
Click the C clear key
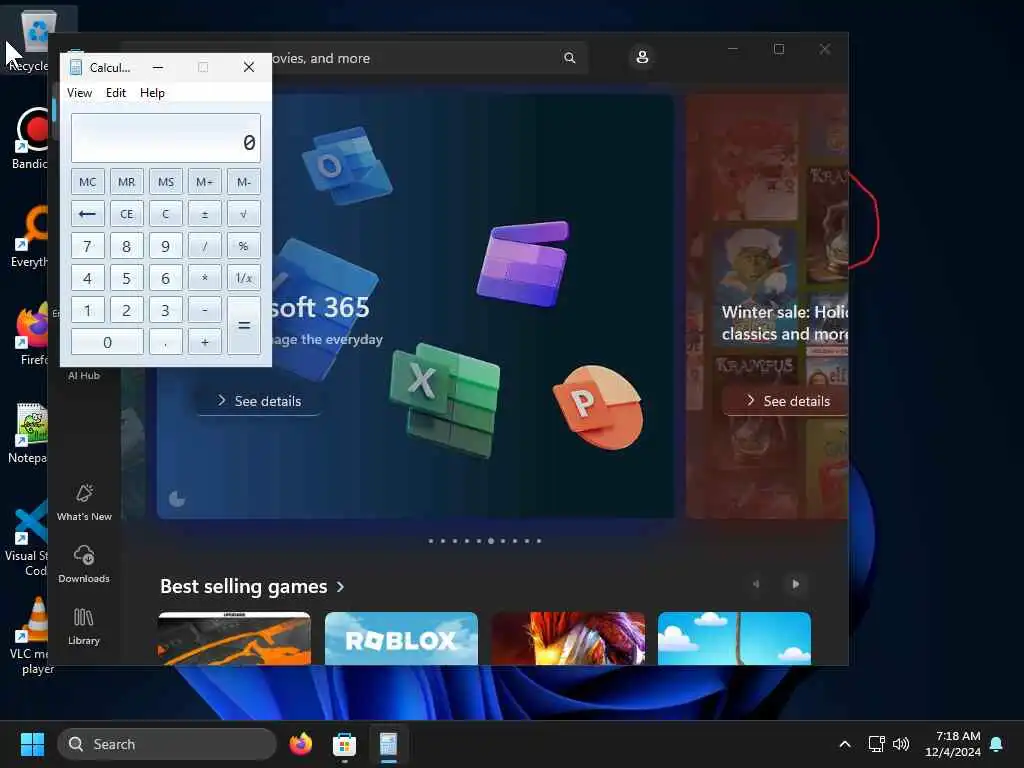166,214
